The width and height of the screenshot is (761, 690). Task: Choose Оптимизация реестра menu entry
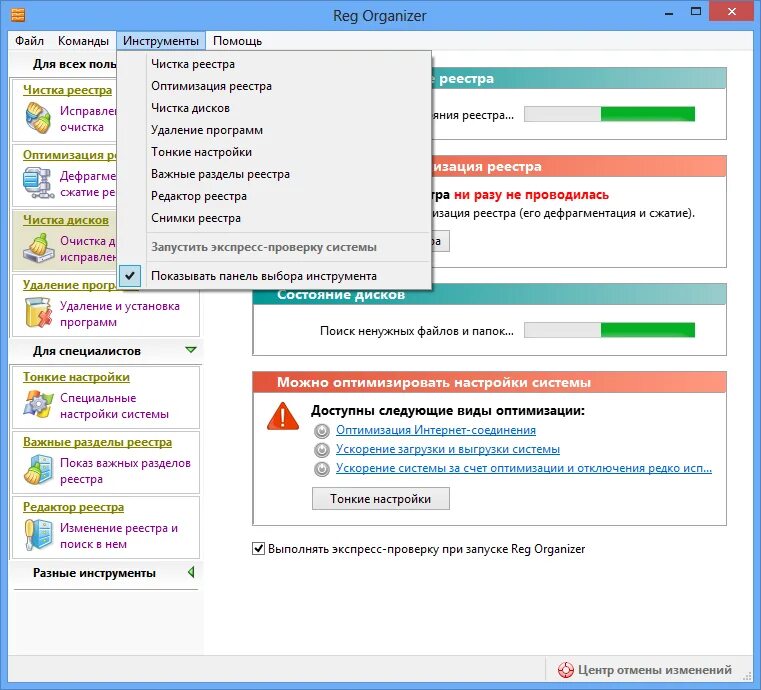274,86
